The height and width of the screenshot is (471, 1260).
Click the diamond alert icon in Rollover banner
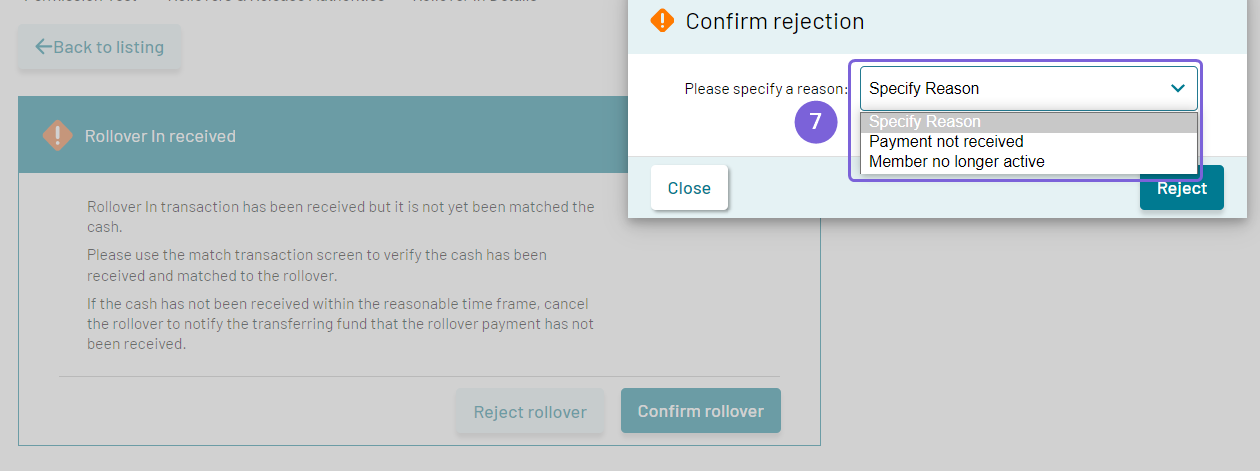point(58,135)
